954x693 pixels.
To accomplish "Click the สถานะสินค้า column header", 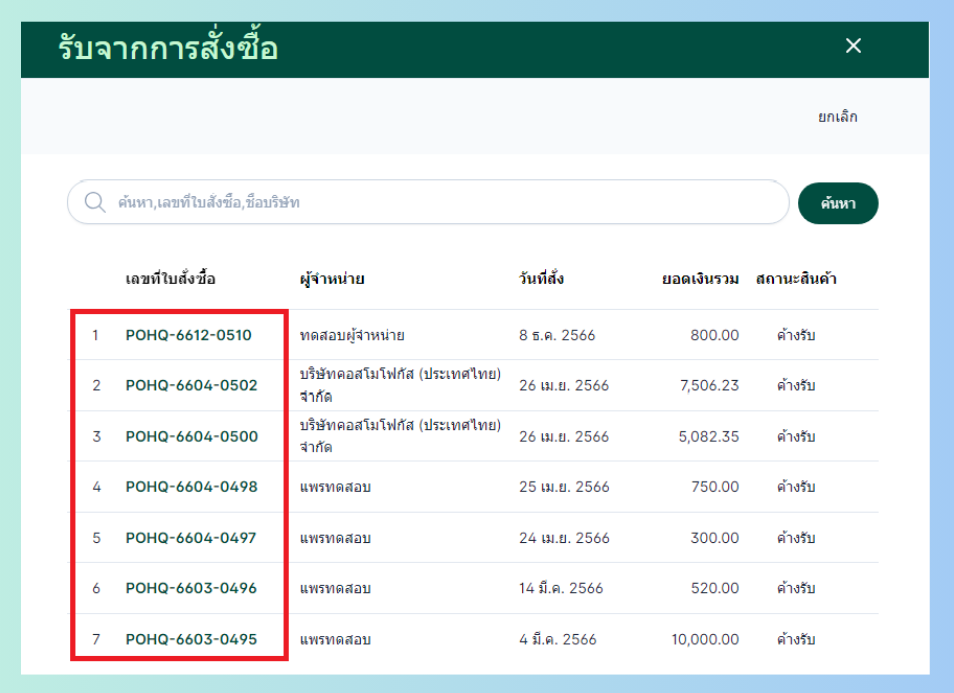I will (796, 279).
